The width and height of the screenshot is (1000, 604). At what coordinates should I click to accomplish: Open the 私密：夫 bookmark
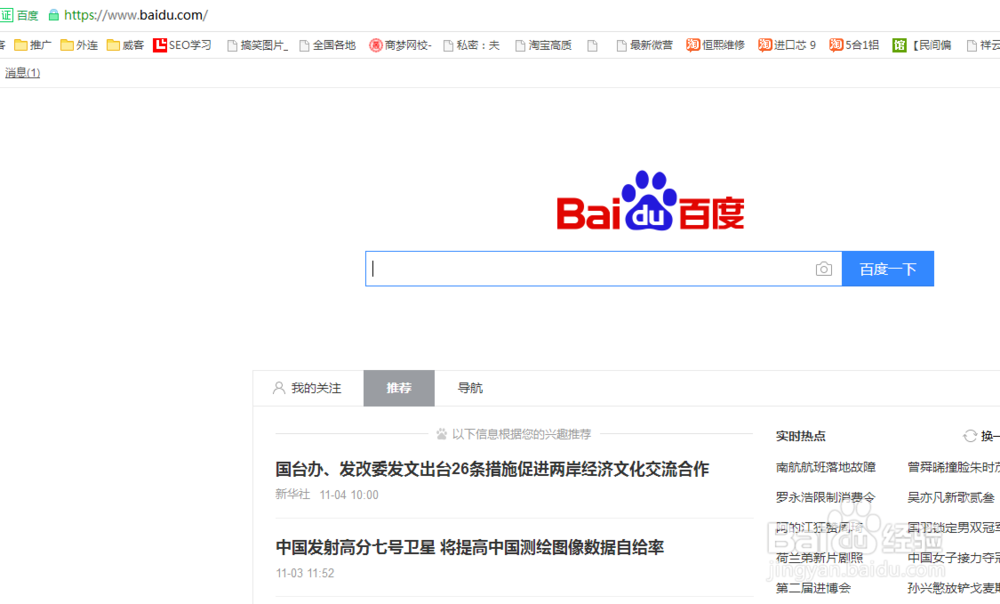(x=471, y=45)
